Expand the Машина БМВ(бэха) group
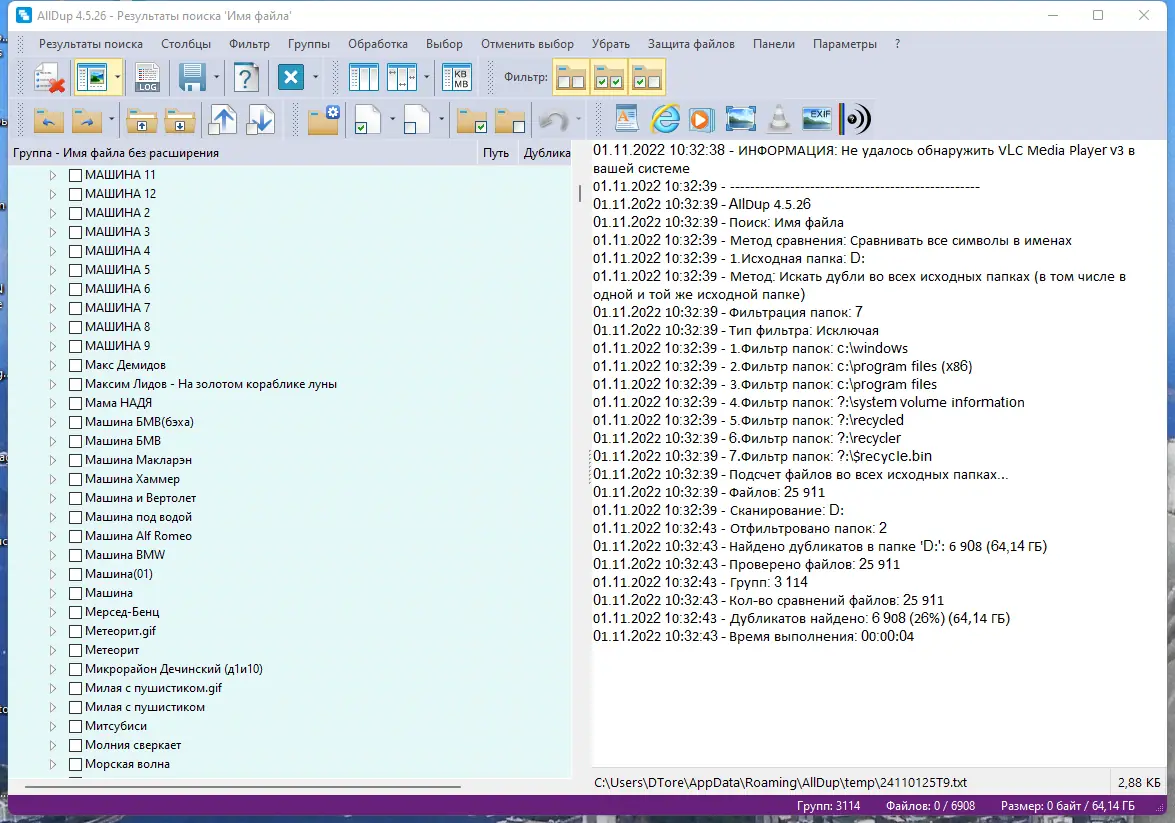 pyautogui.click(x=52, y=422)
